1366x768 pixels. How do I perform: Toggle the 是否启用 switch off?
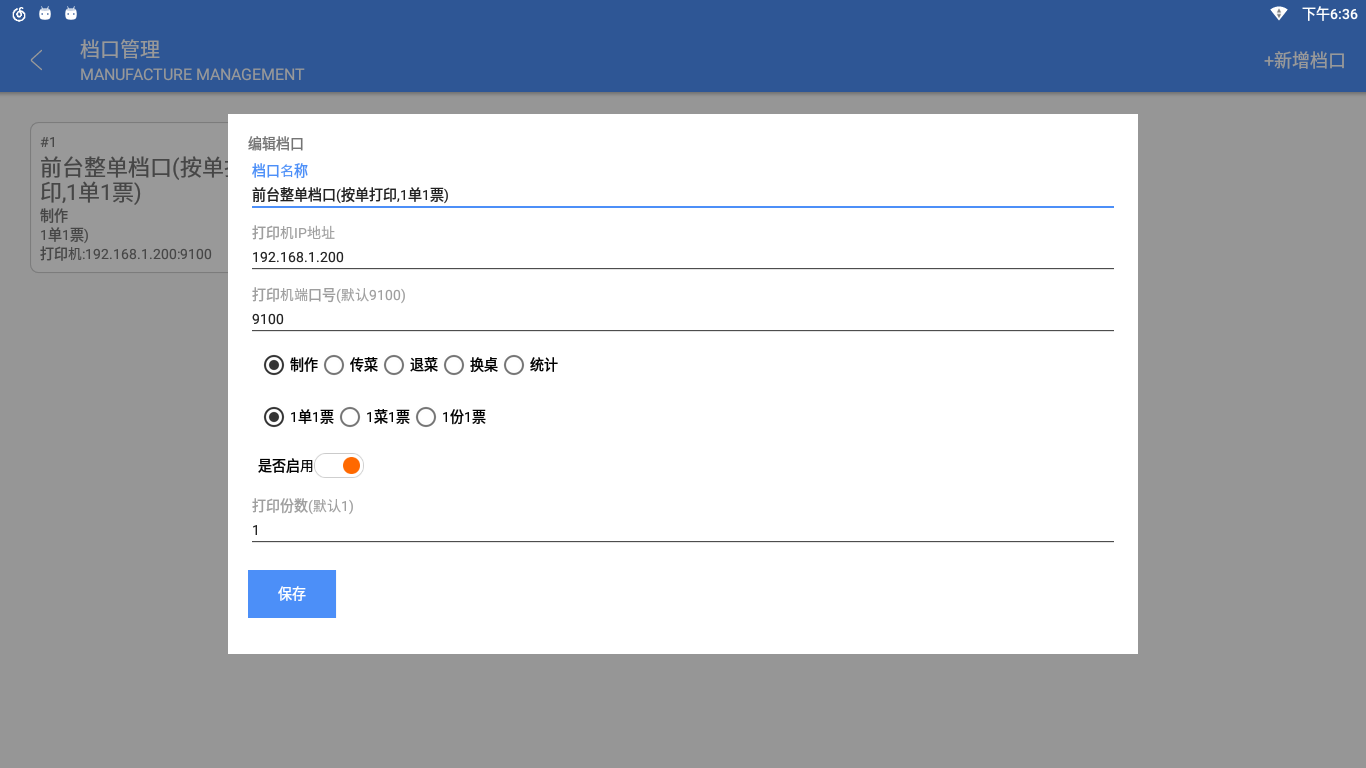[x=340, y=466]
